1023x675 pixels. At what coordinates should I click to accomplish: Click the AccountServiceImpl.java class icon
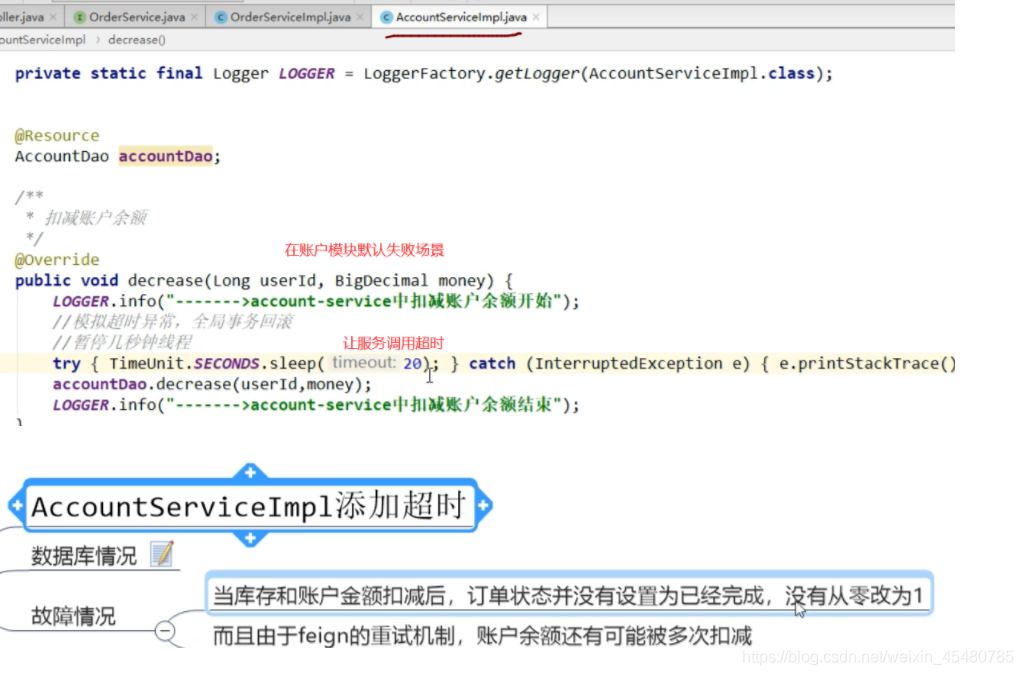click(386, 17)
